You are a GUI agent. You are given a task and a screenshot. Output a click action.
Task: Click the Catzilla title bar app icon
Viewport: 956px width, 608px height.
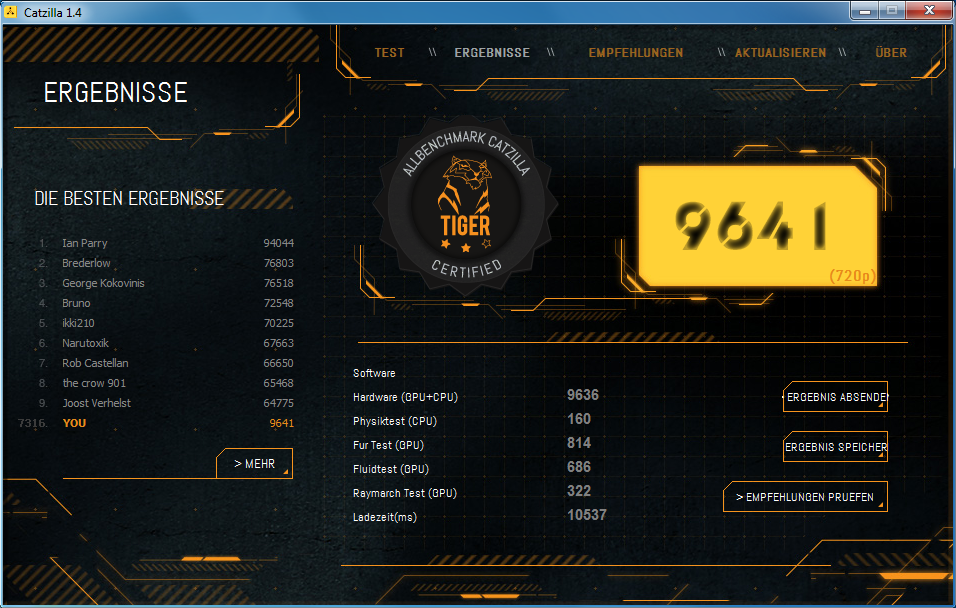(x=10, y=12)
